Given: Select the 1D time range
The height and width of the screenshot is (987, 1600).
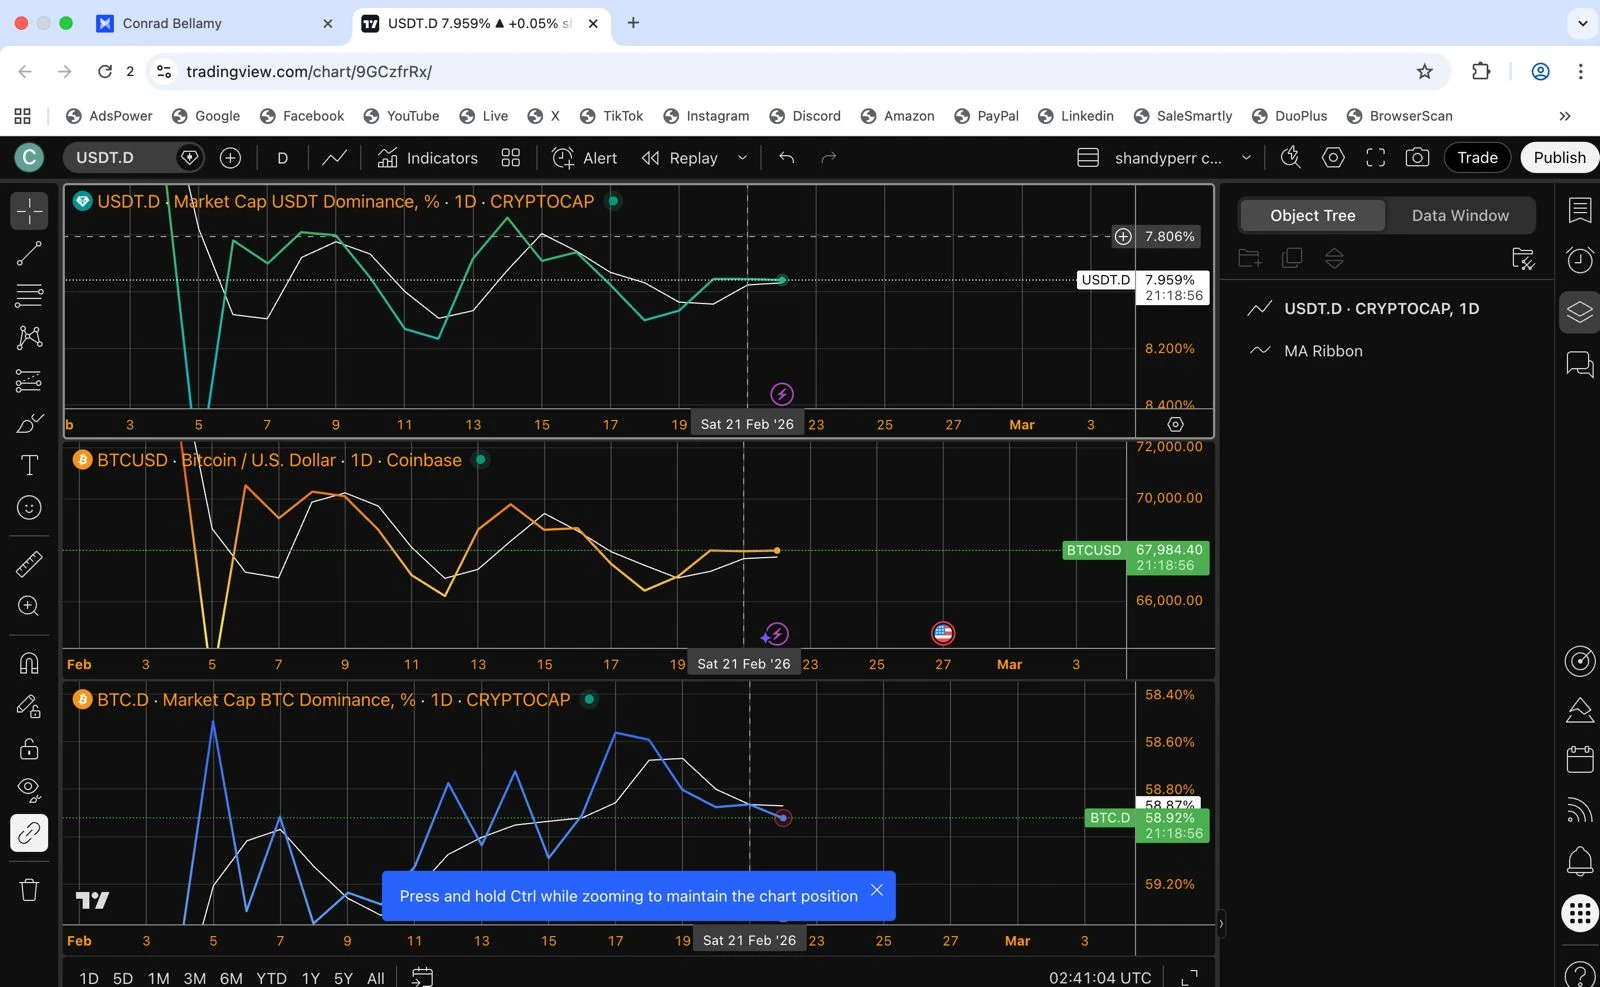Looking at the screenshot, I should coord(89,978).
